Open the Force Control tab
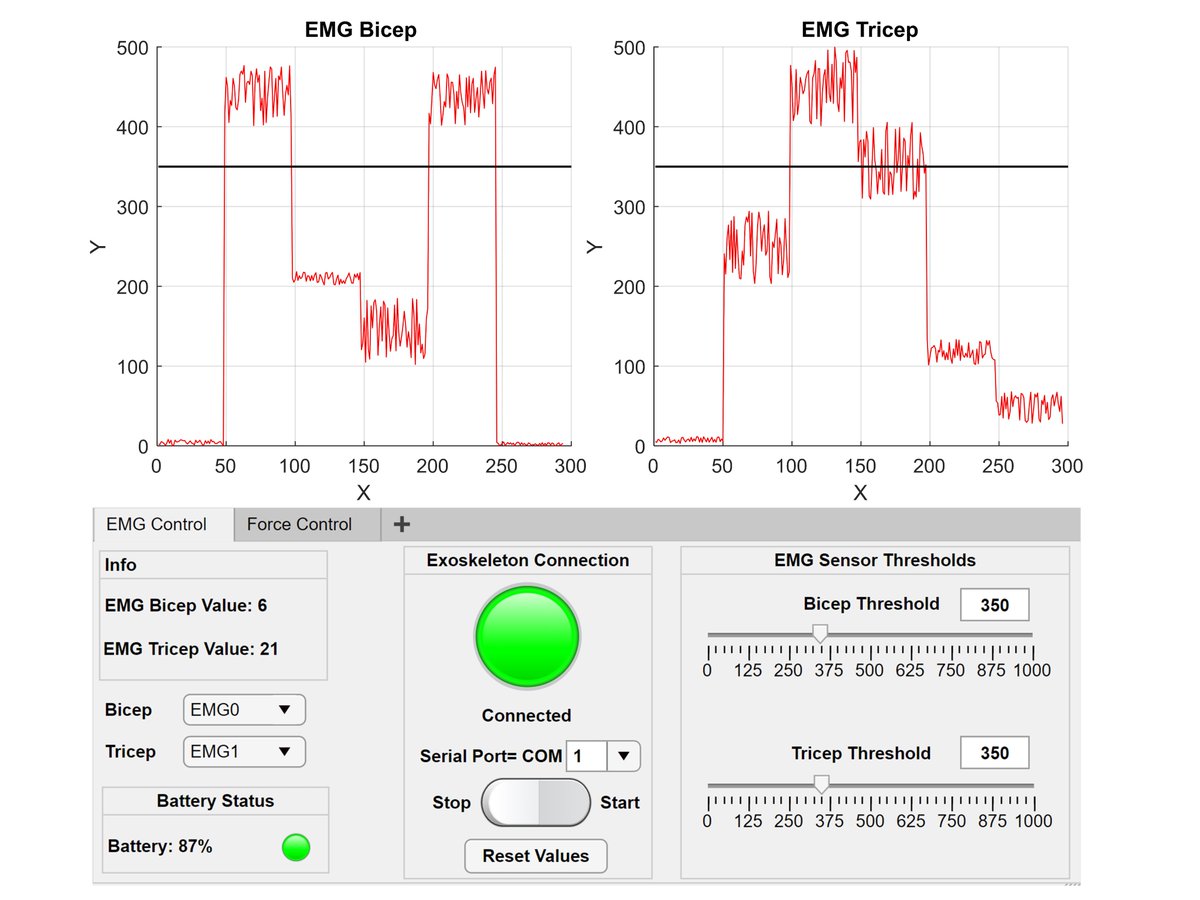This screenshot has height=900, width=1200. pos(307,525)
